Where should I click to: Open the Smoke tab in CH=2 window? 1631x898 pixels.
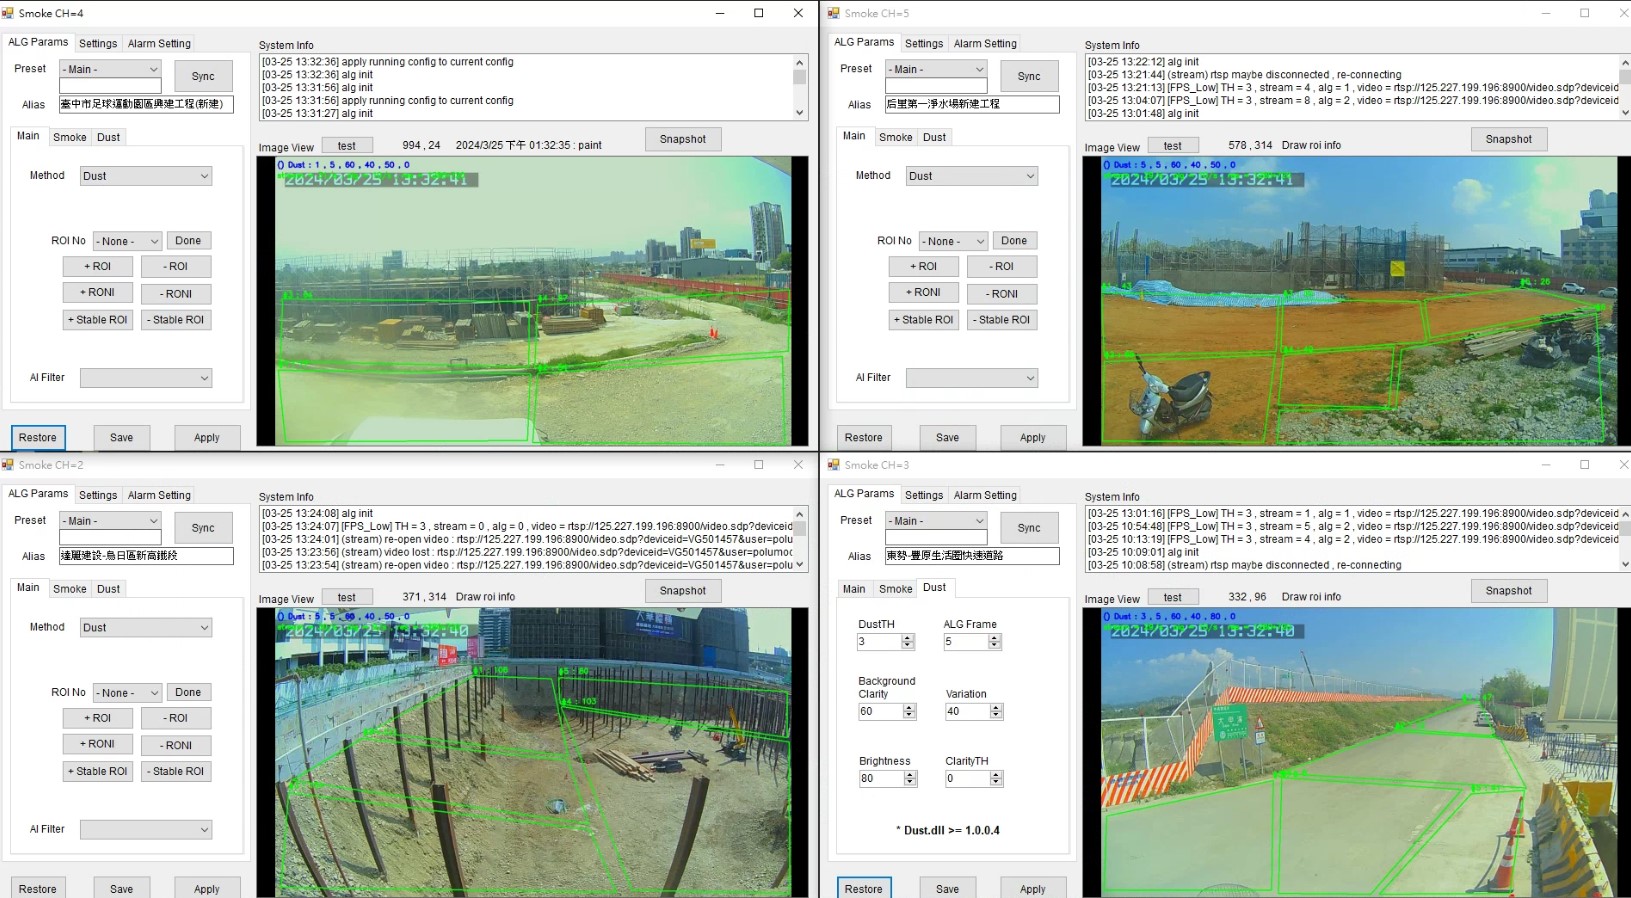pyautogui.click(x=70, y=589)
